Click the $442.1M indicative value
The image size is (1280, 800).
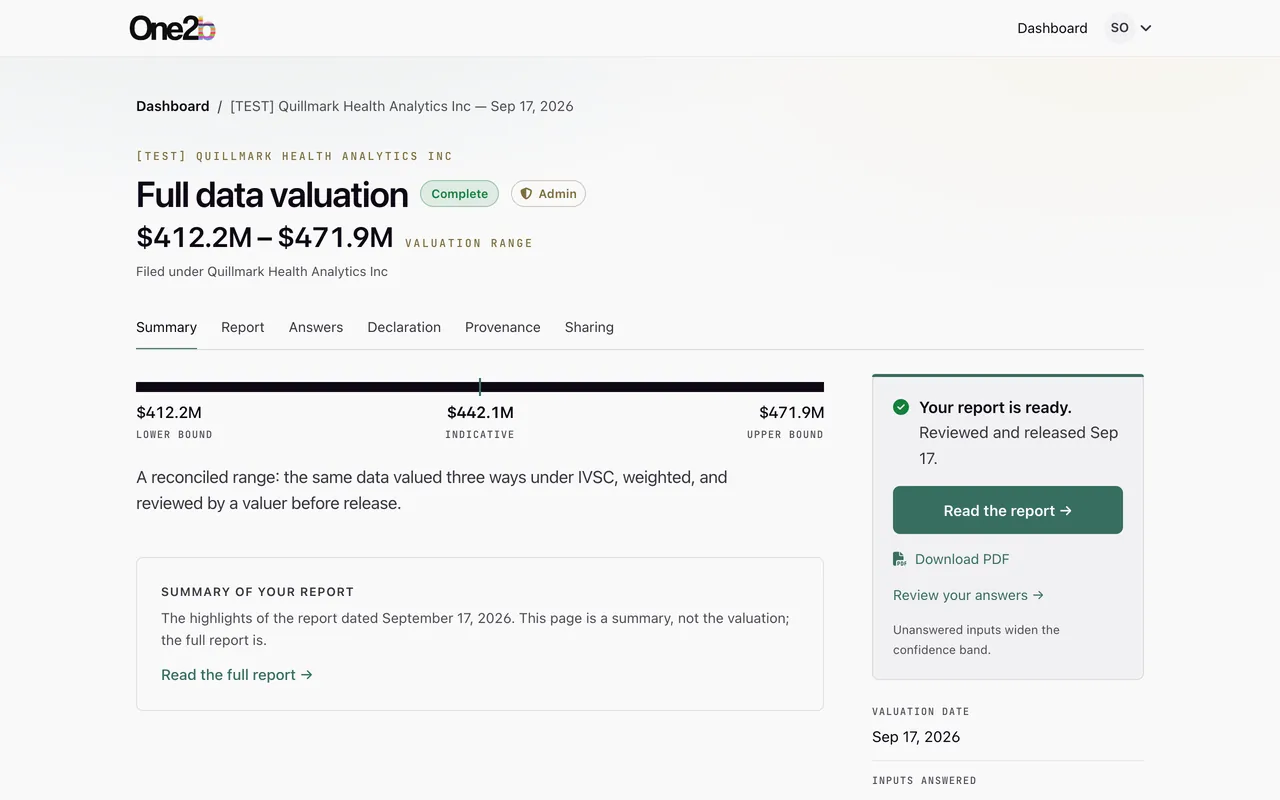pyautogui.click(x=480, y=412)
